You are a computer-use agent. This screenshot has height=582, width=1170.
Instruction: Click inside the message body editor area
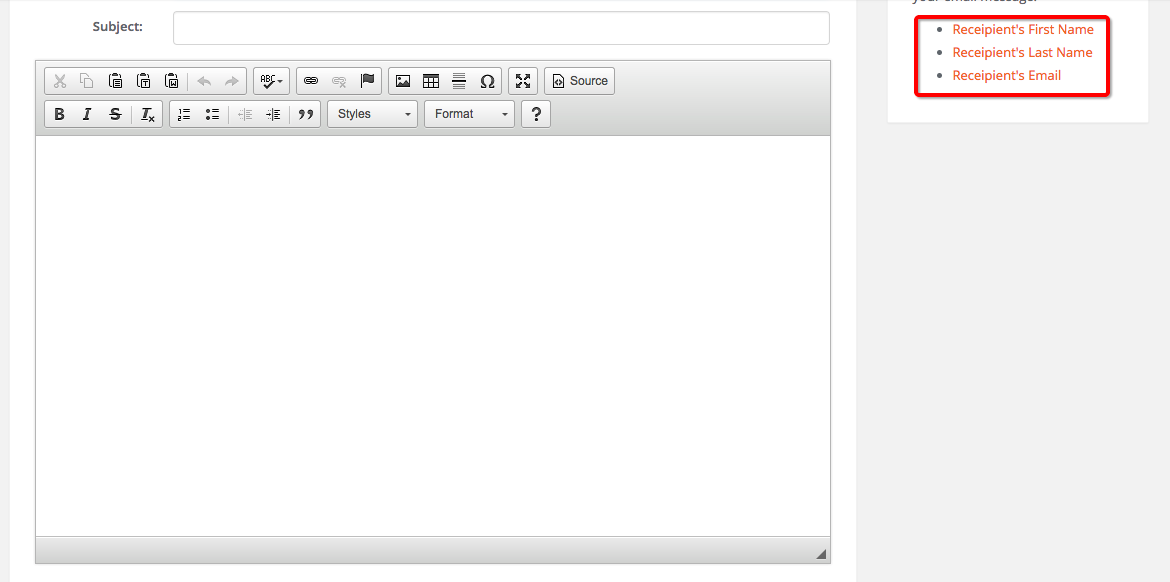[433, 336]
